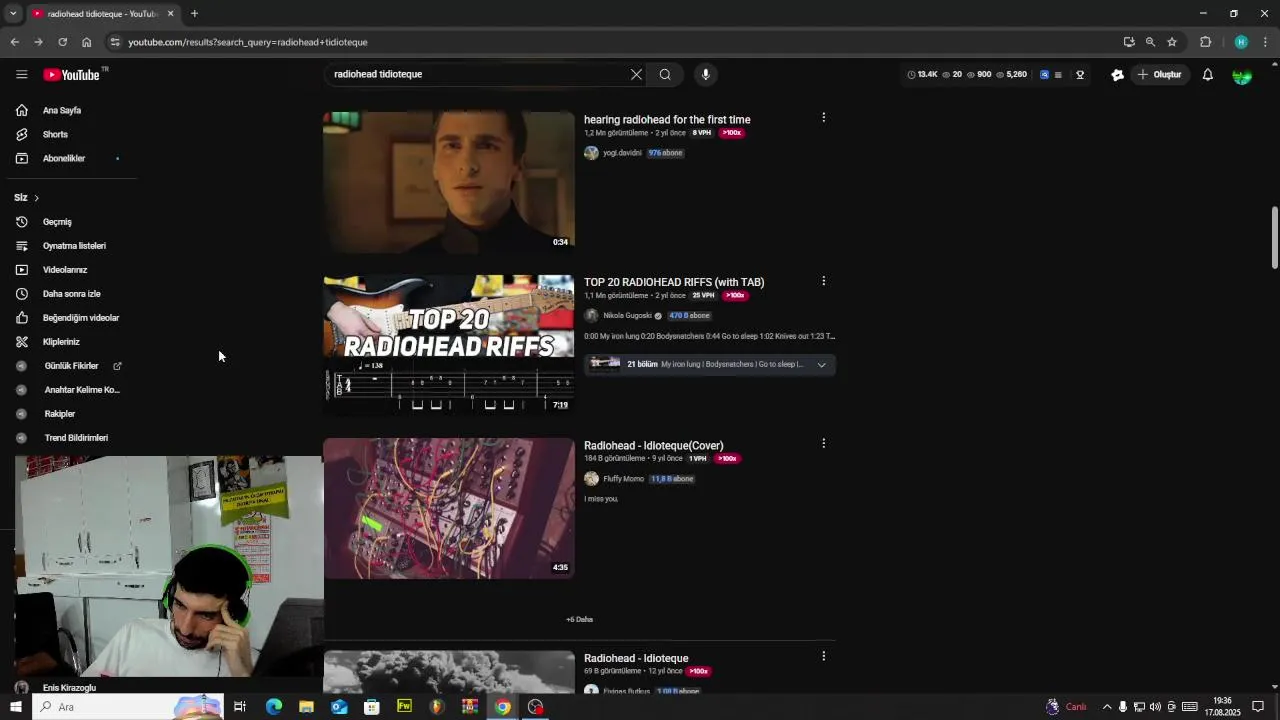Open more options for Radiohead - Idioteque video
1280x720 pixels.
823,656
